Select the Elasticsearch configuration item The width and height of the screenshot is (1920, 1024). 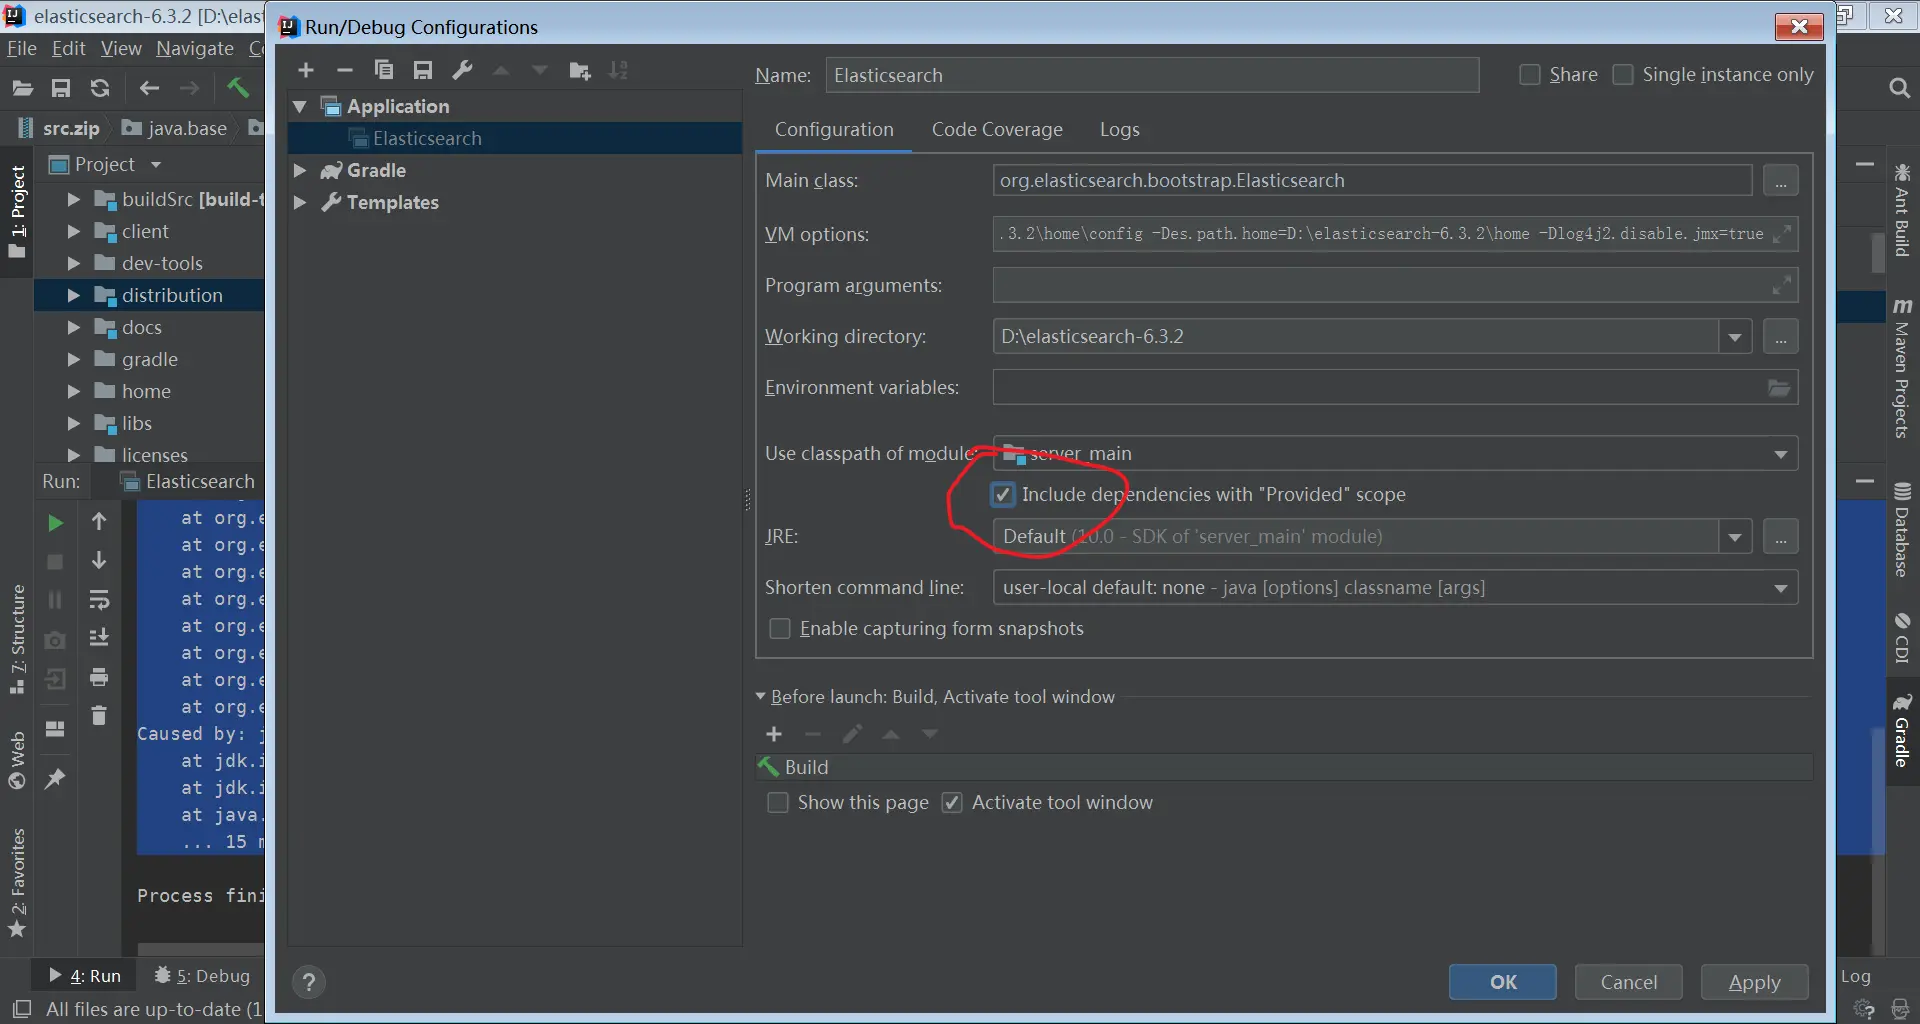[x=514, y=138]
